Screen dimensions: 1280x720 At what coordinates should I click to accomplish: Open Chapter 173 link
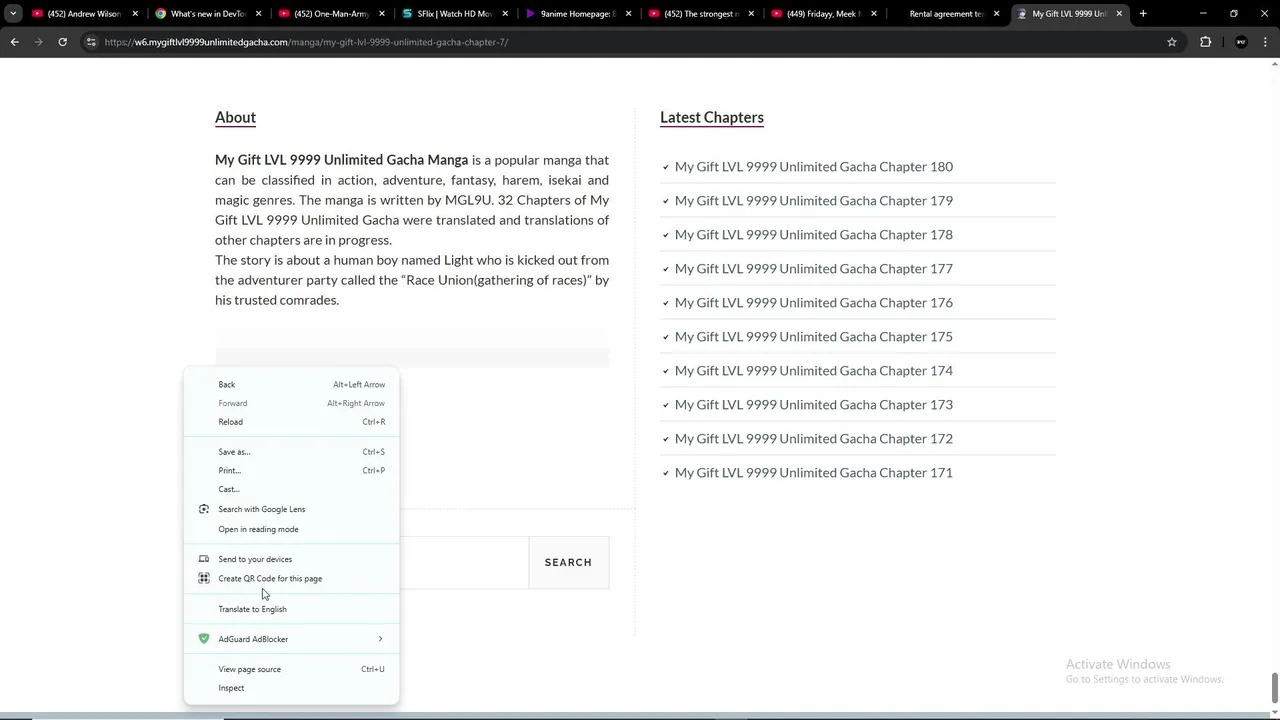click(x=813, y=405)
